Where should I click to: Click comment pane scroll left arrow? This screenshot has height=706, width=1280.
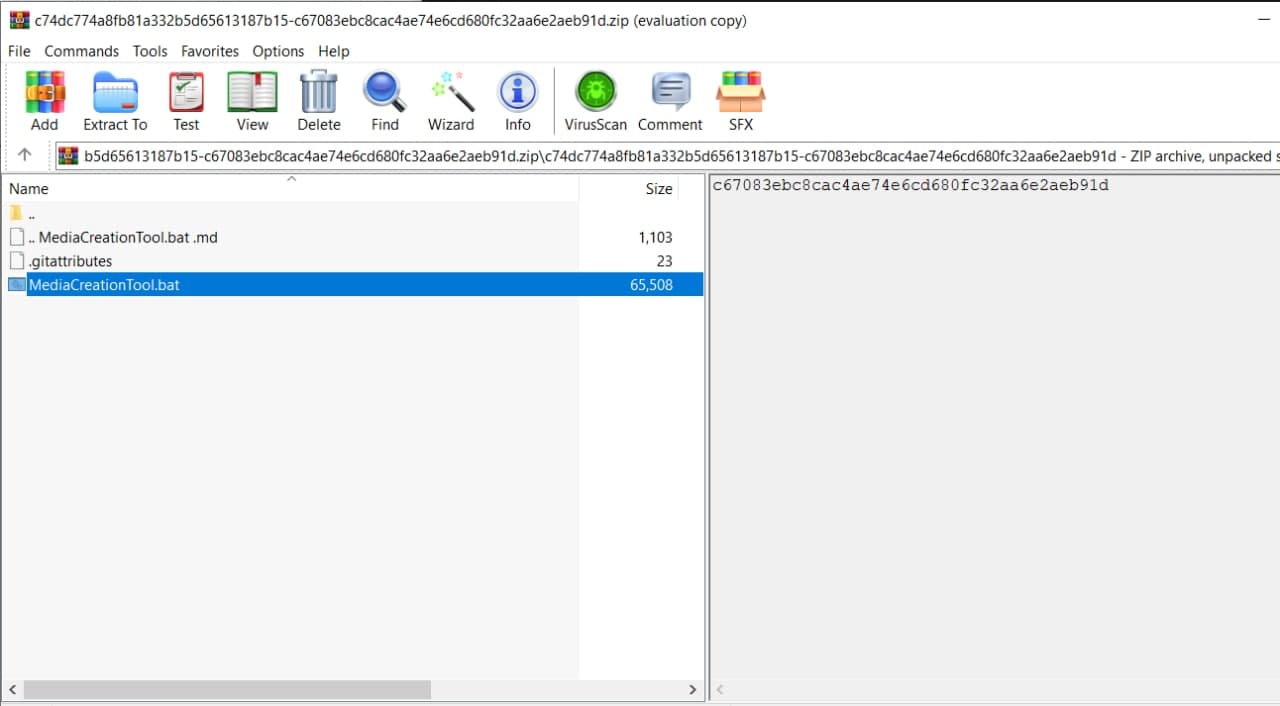(719, 690)
